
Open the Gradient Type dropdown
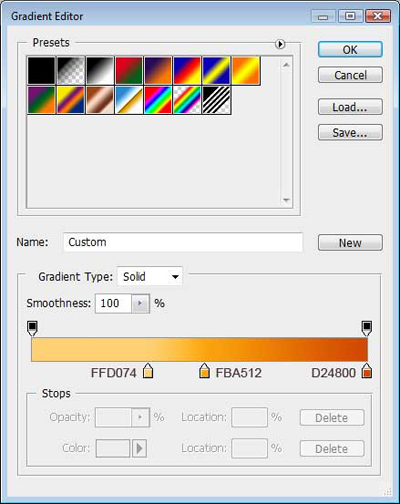pyautogui.click(x=150, y=276)
